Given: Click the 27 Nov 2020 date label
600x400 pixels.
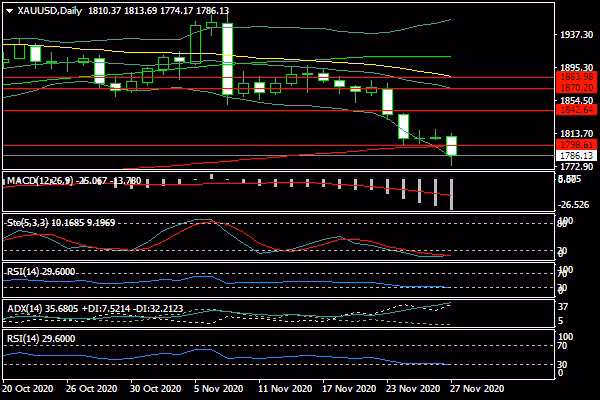Looking at the screenshot, I should (x=477, y=388).
